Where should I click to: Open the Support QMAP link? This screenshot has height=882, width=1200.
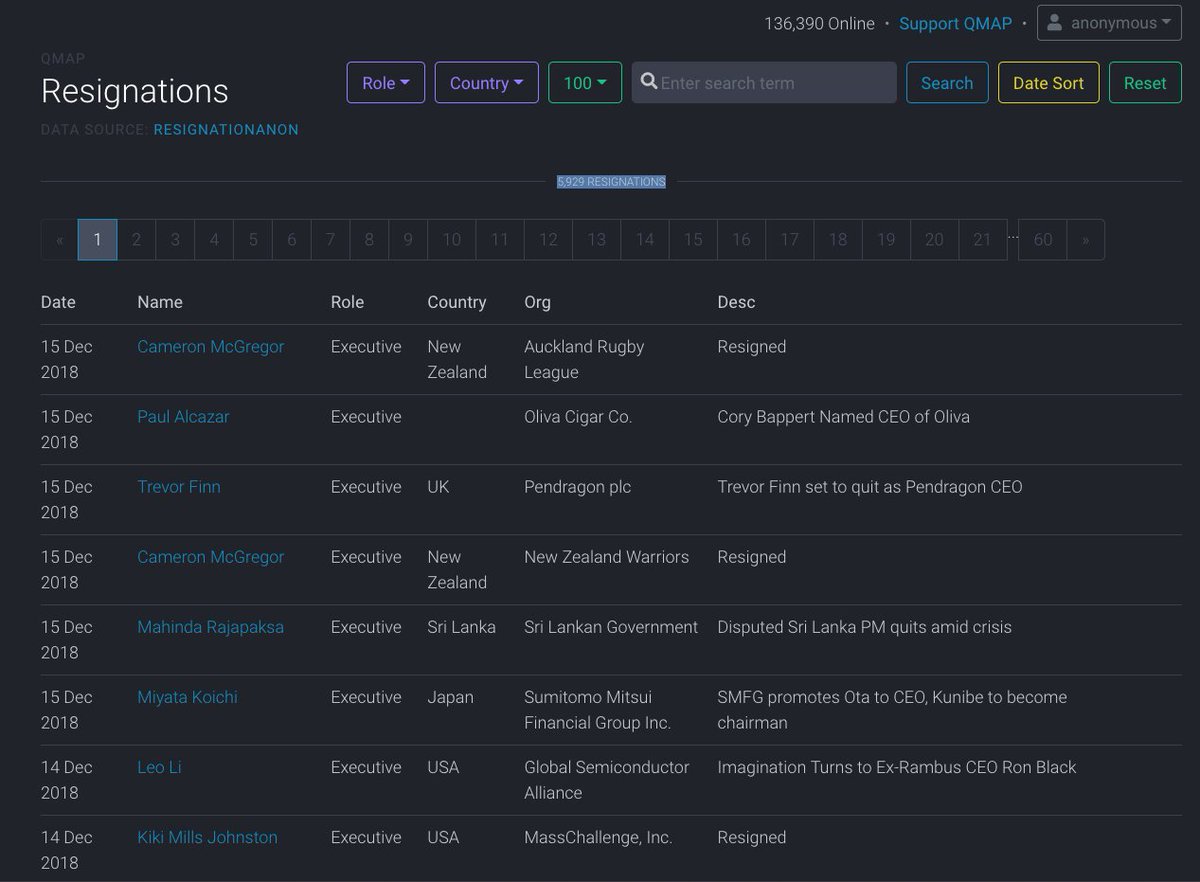[x=955, y=23]
